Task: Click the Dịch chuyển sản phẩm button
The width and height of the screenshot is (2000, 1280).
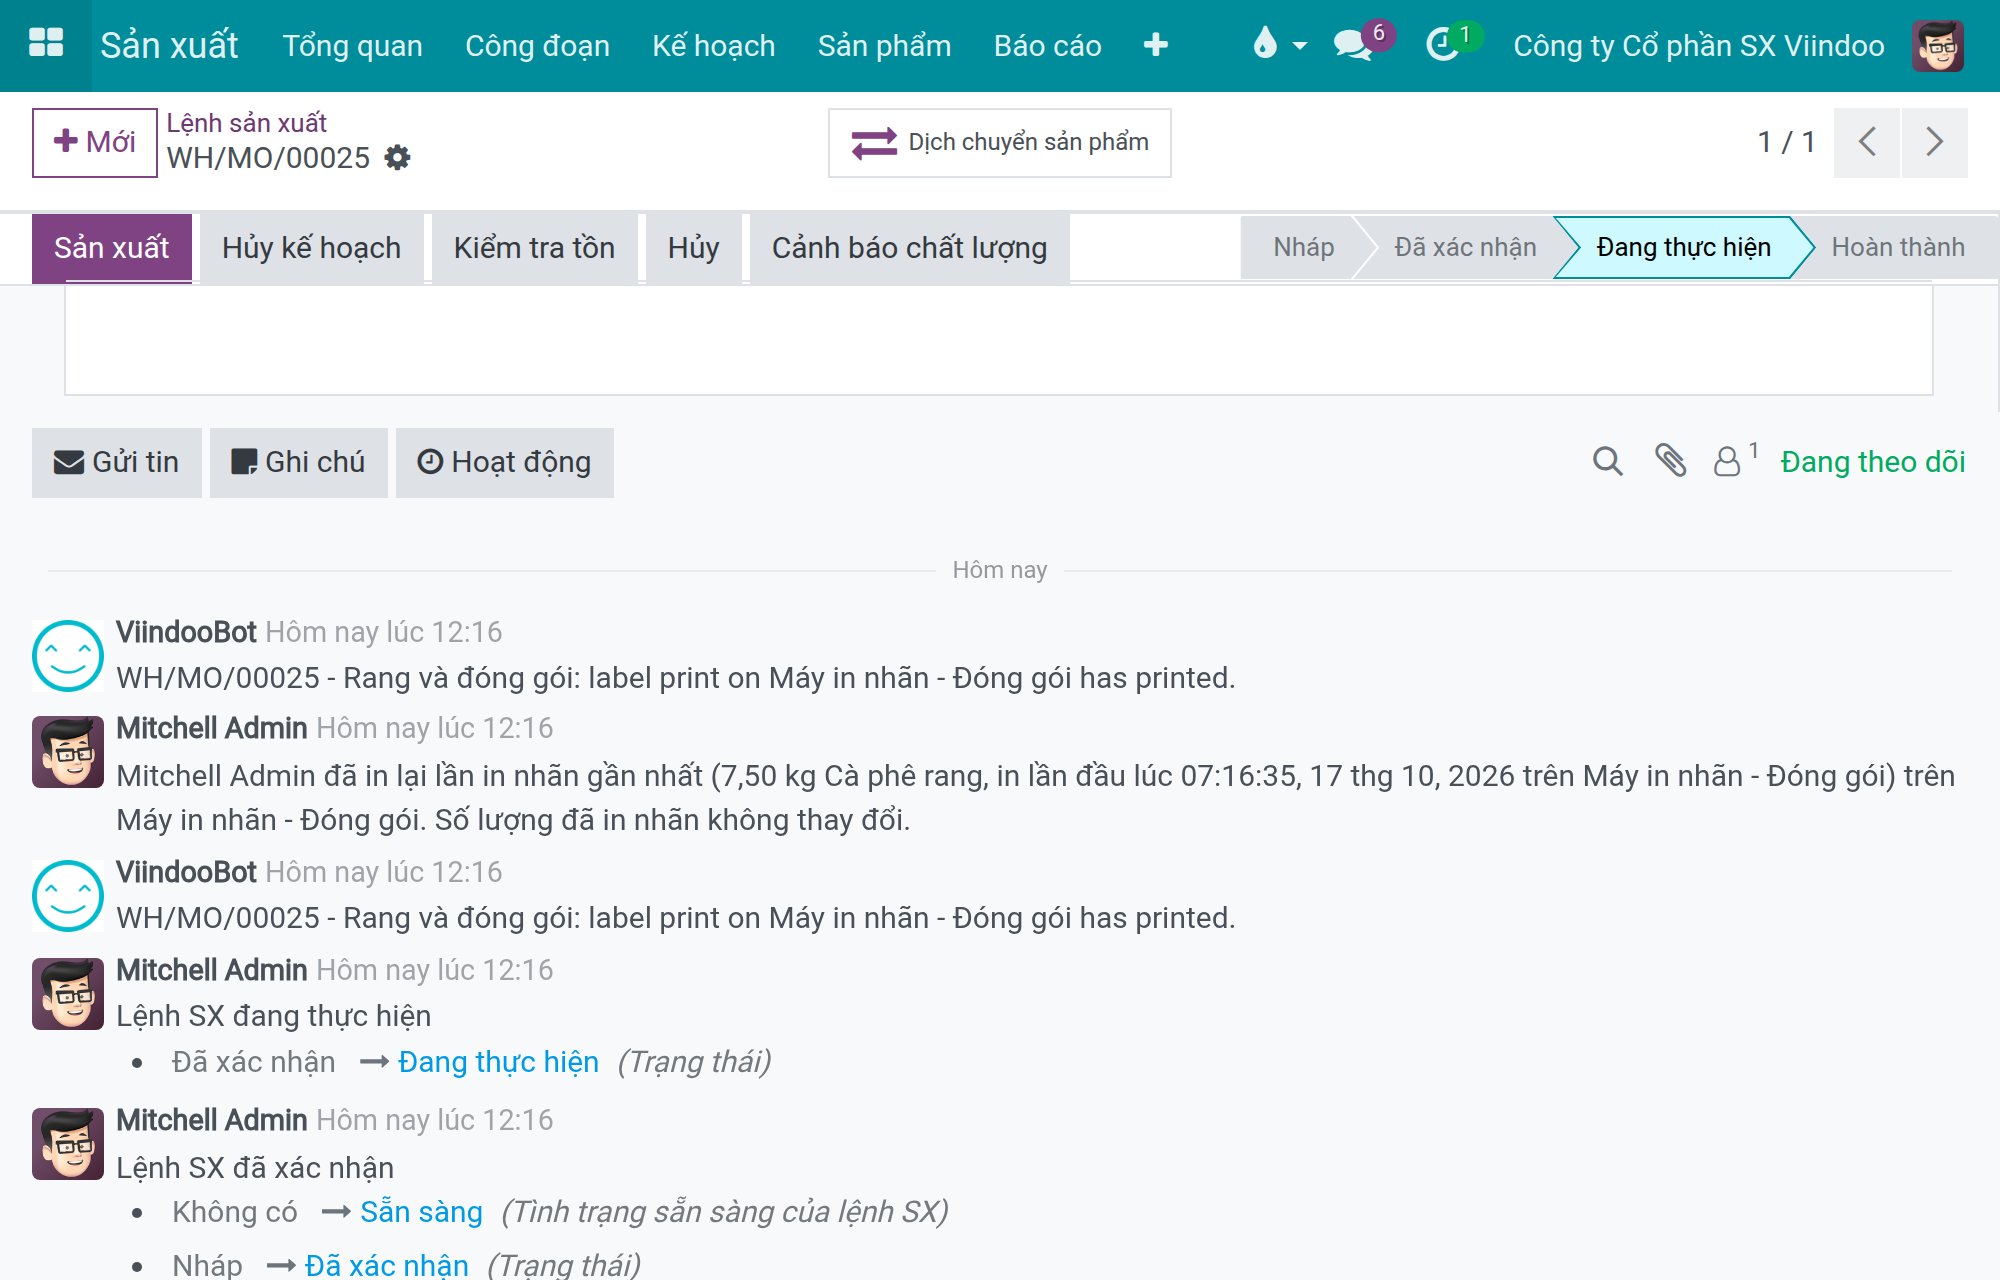Action: [x=1000, y=143]
